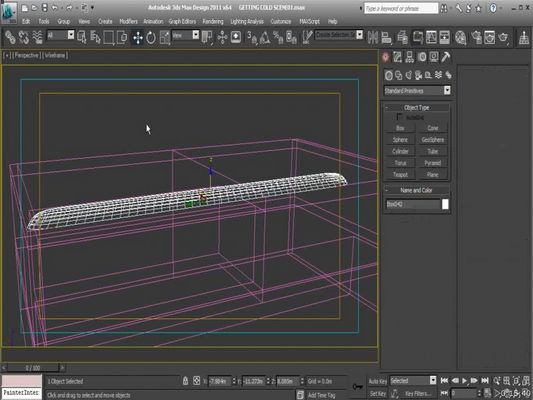Select the Link tool in toolbar
533x400 pixels.
pyautogui.click(x=10, y=37)
